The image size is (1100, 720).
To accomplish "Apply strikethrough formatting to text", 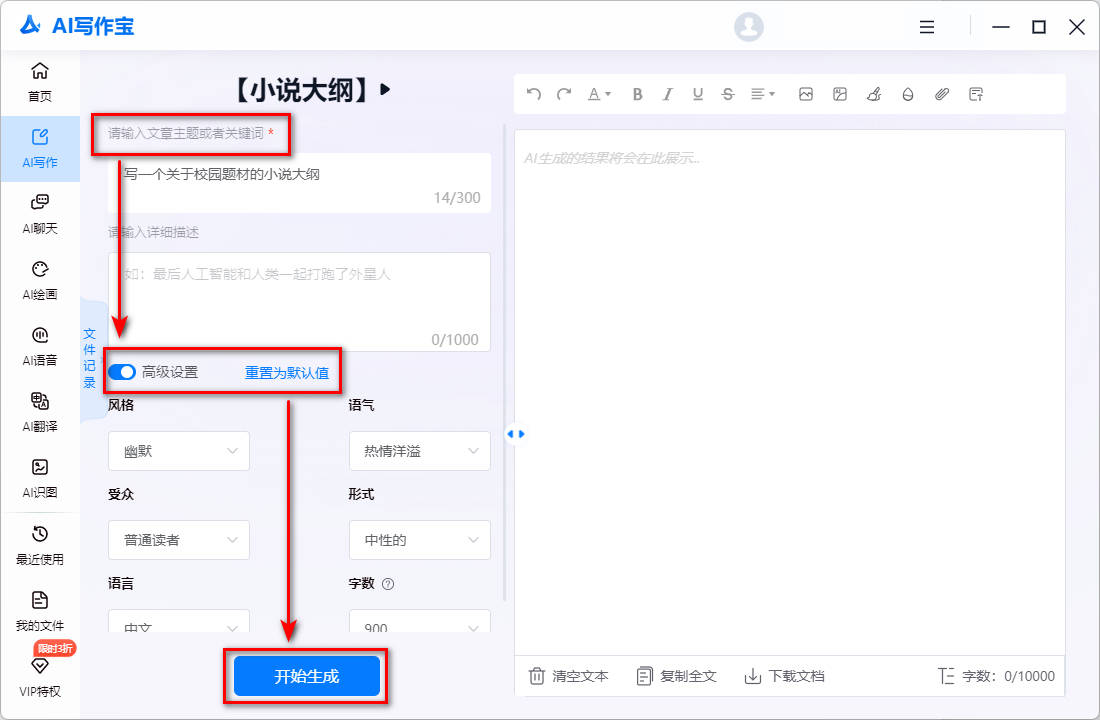I will [728, 94].
